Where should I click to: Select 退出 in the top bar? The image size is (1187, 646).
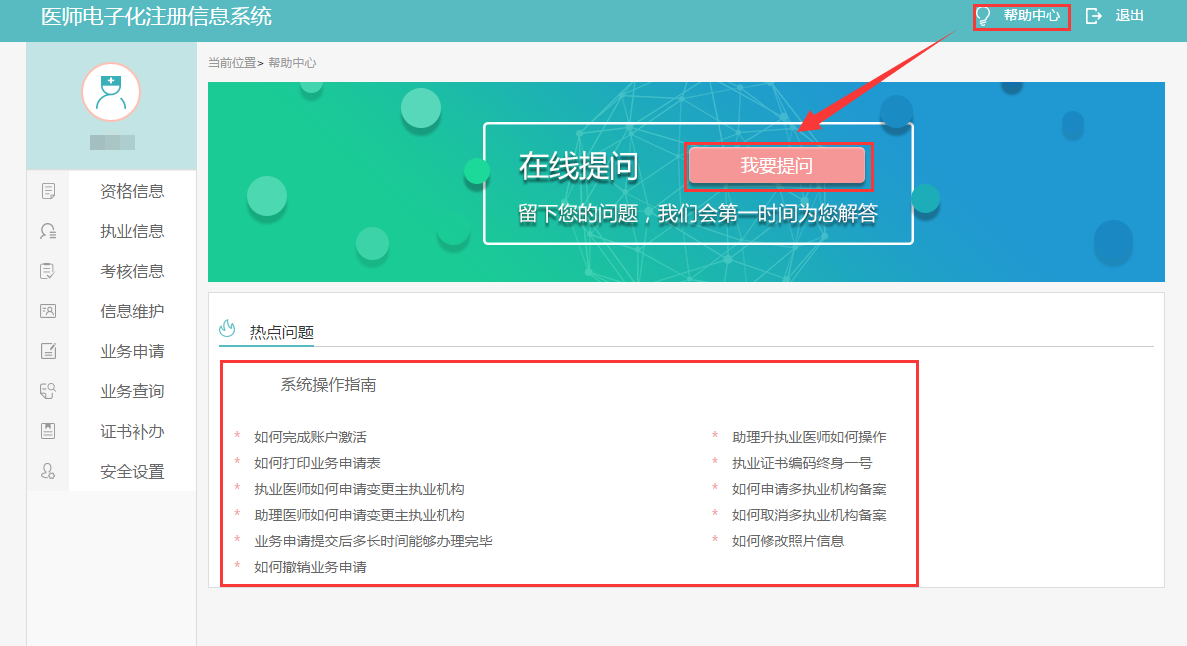[x=1130, y=16]
